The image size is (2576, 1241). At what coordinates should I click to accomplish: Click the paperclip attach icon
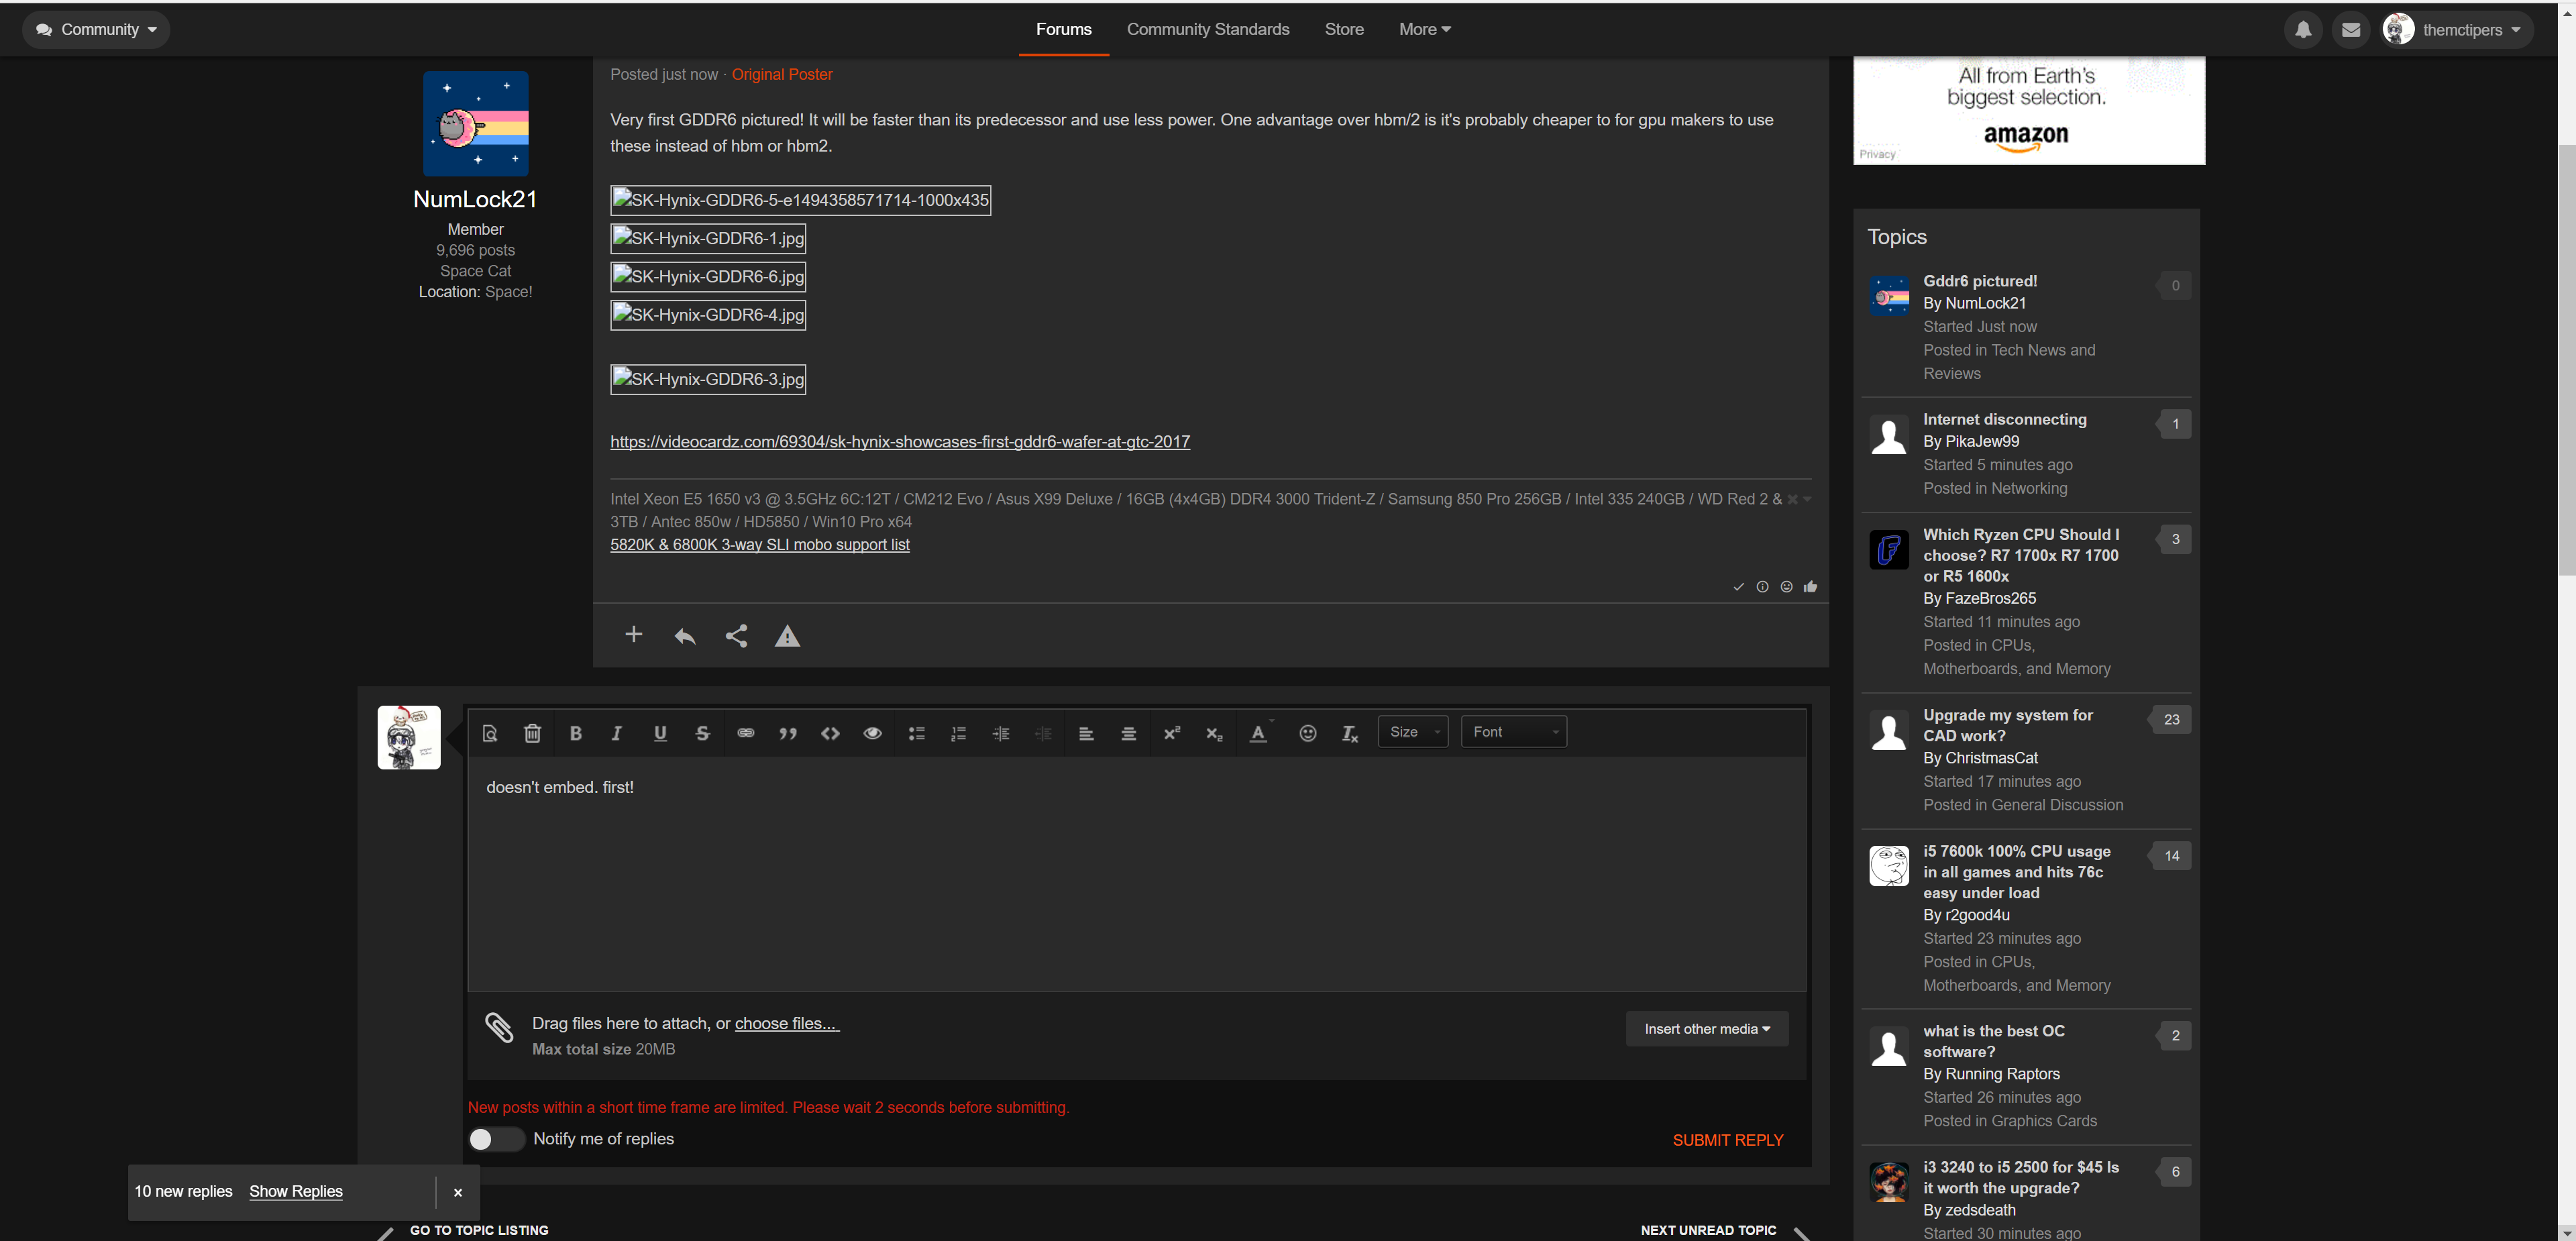[x=499, y=1027]
